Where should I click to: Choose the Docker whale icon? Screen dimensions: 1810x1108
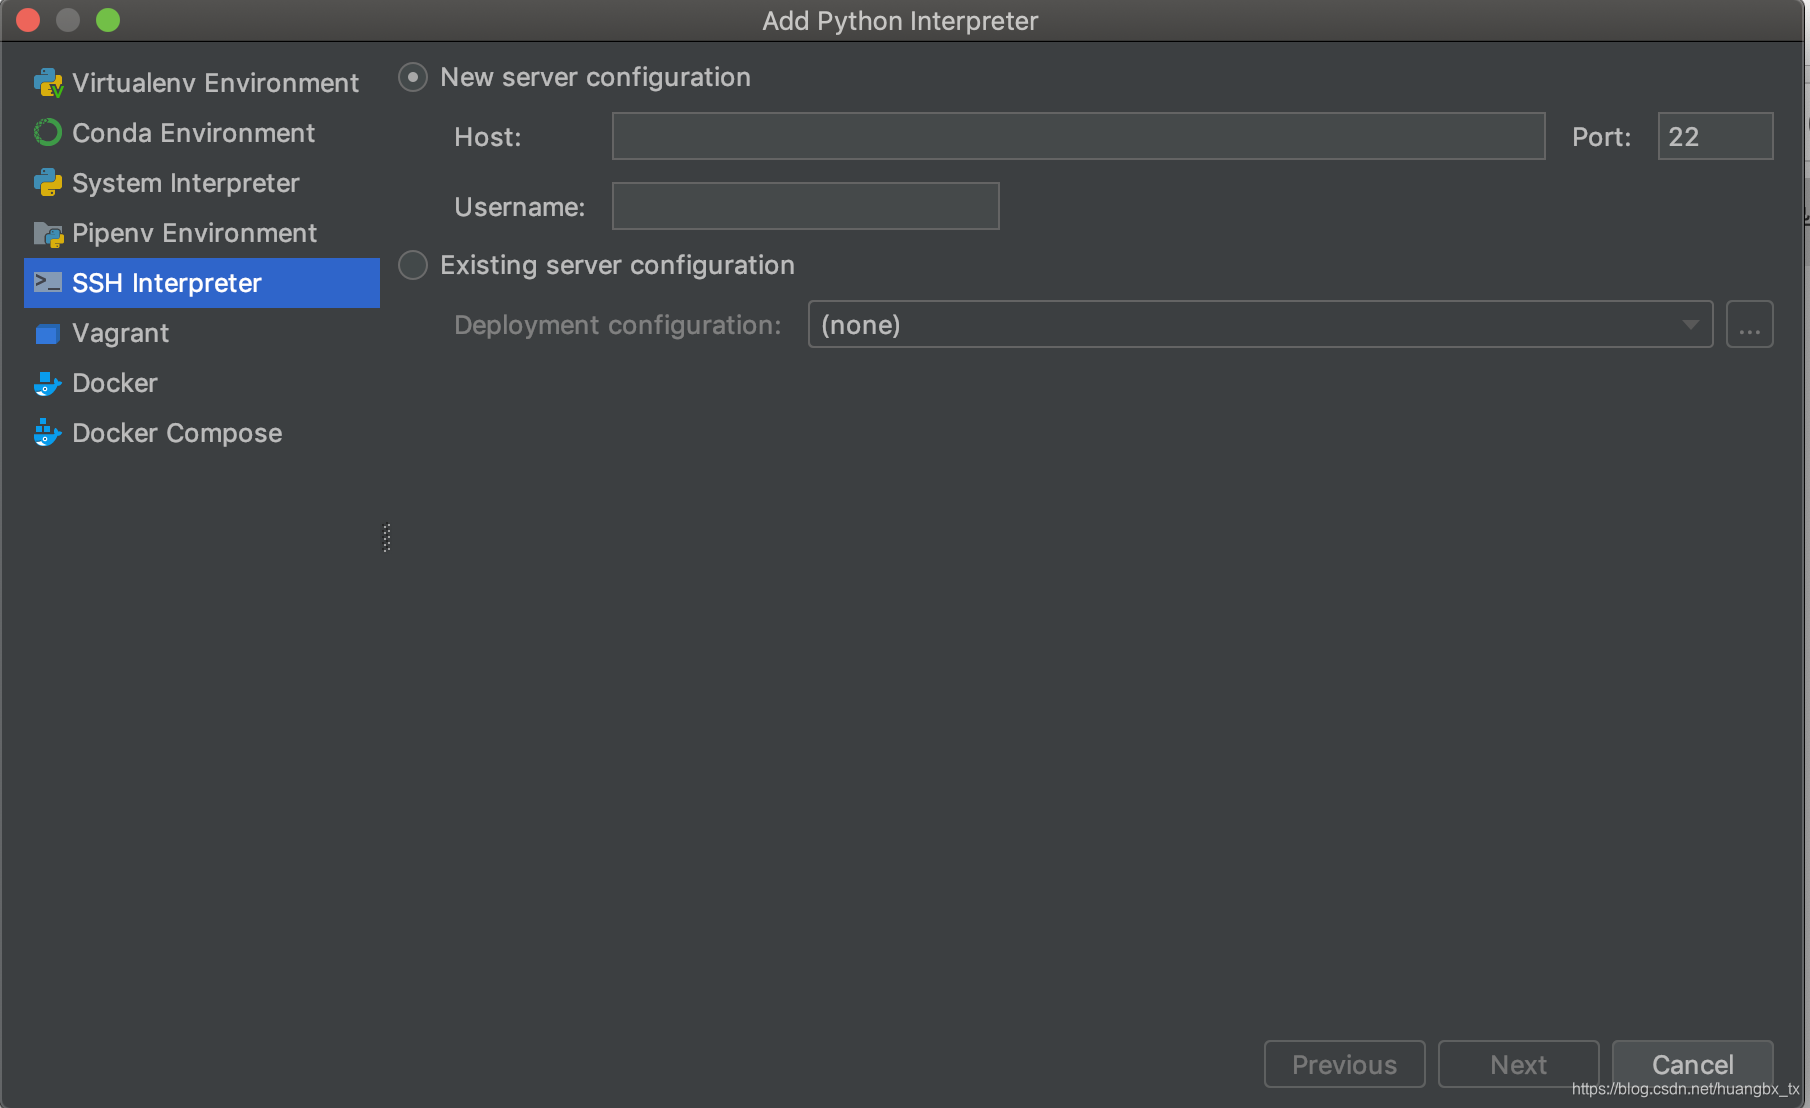click(x=47, y=383)
